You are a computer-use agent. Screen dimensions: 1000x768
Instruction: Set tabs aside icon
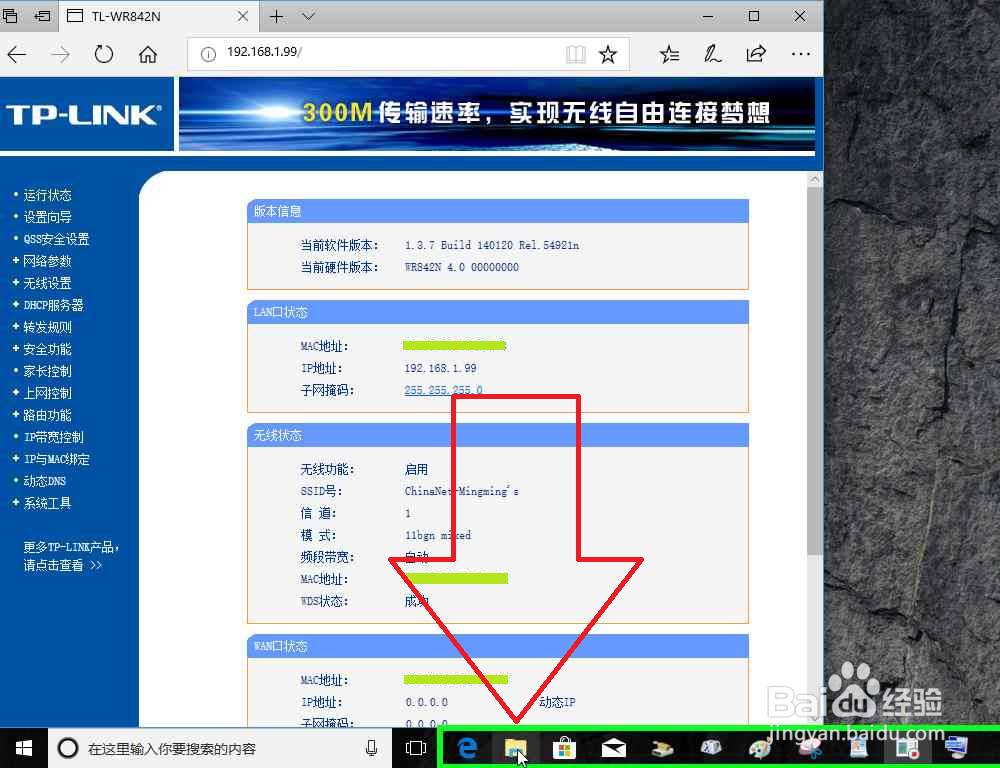coord(41,16)
